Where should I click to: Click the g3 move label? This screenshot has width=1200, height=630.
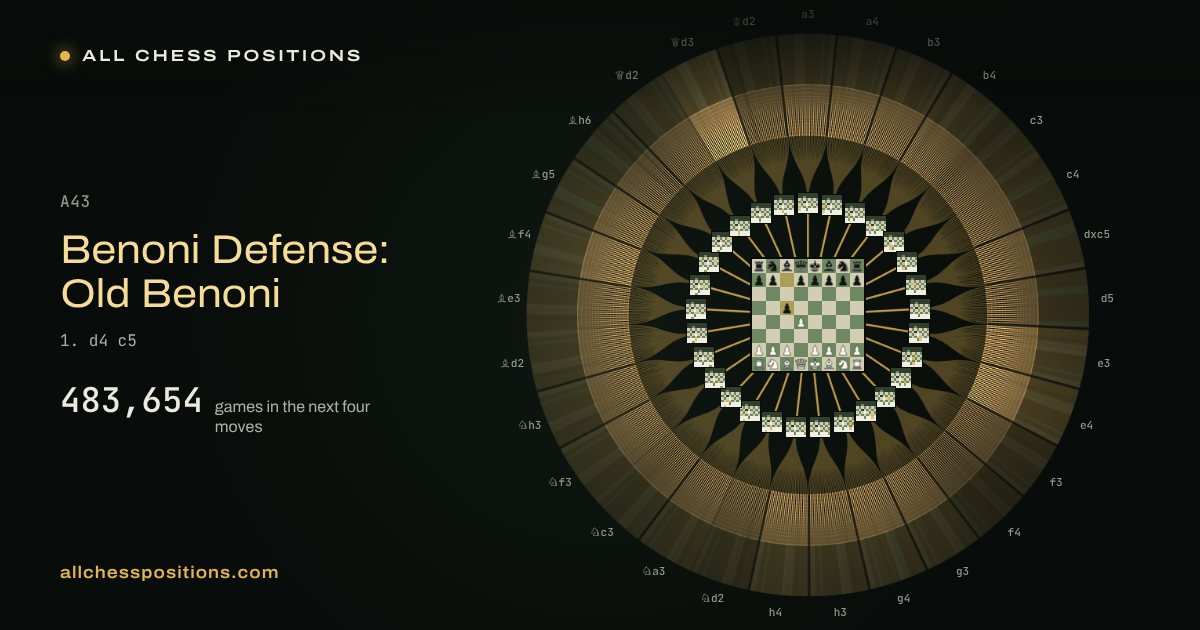[962, 572]
